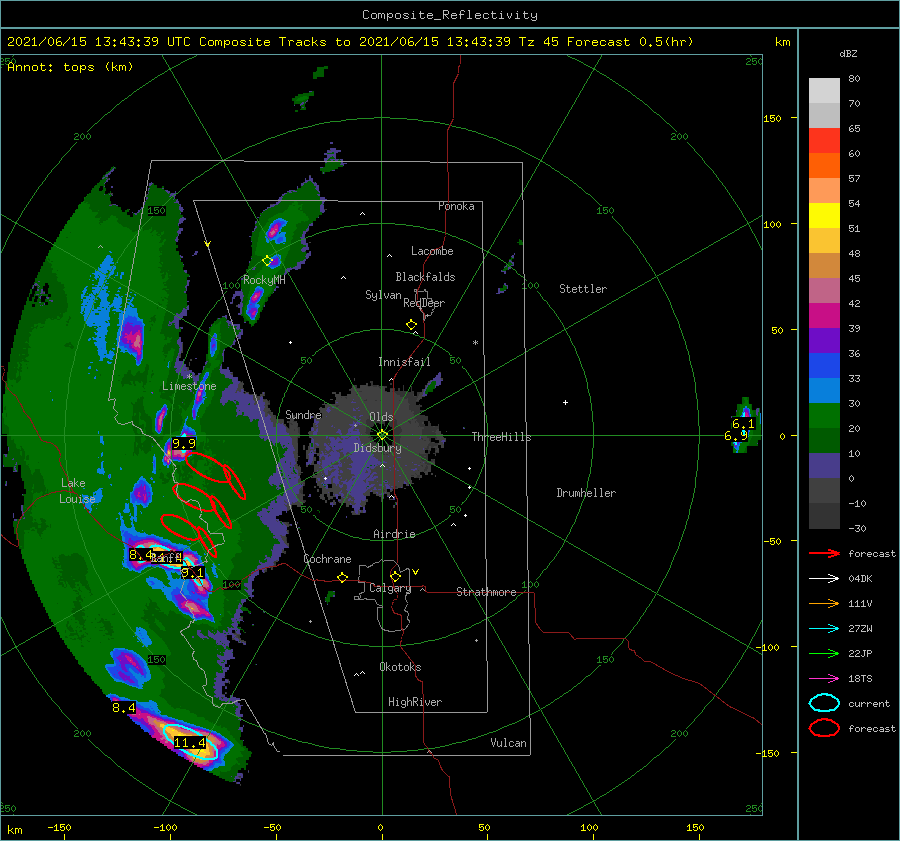Select the 51 dBZ yellow color swatch
The width and height of the screenshot is (900, 841).
824,215
